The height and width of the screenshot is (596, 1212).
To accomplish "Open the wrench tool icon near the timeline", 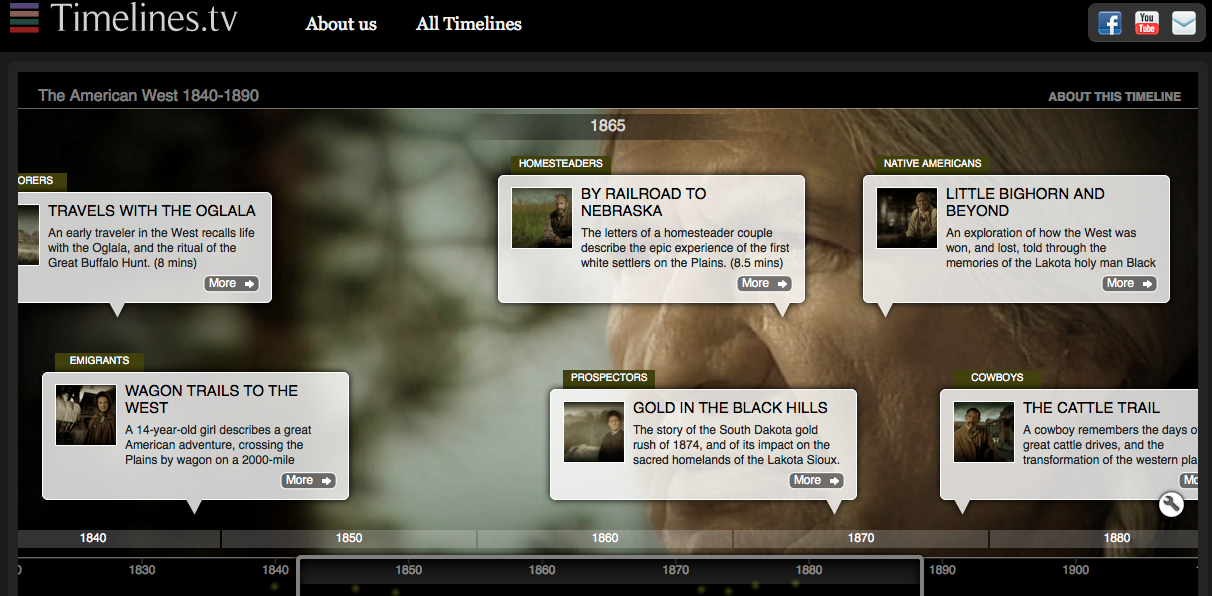I will click(1171, 505).
